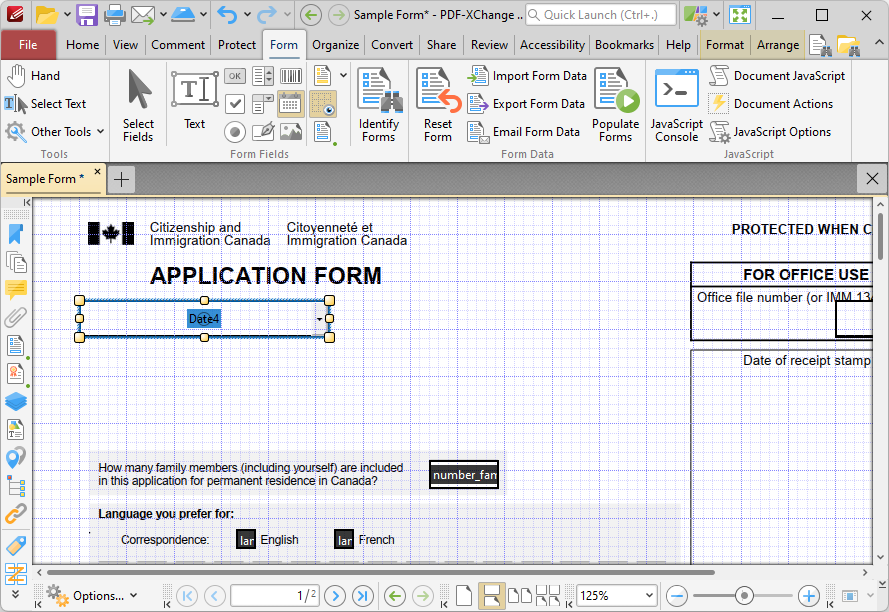Choose the Select Fields tool
Screen dimensions: 889x612
point(138,105)
